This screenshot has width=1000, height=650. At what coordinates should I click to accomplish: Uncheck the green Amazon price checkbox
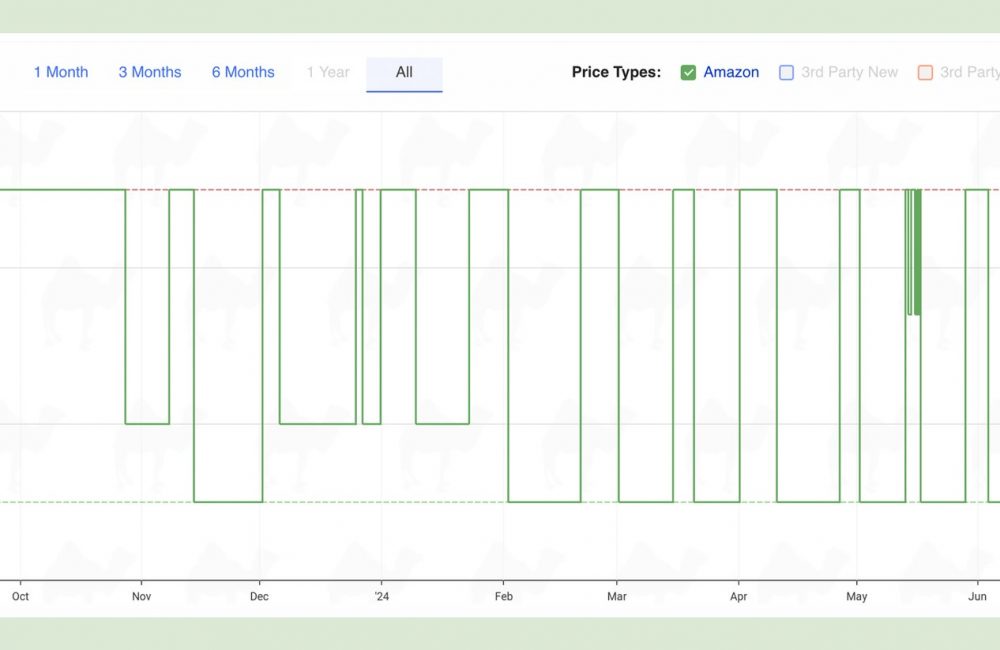coord(688,72)
